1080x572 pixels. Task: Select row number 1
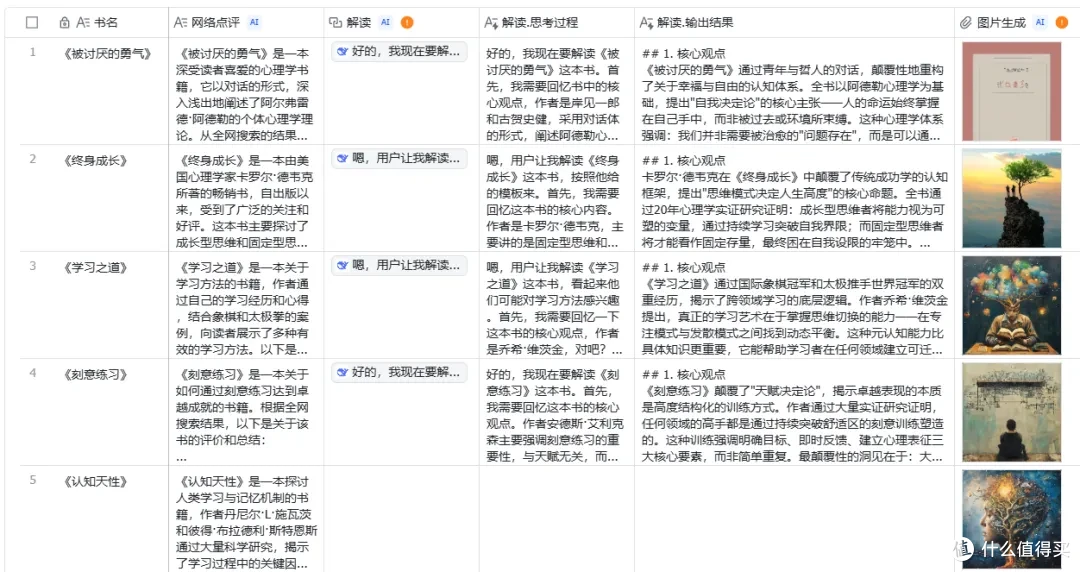[x=32, y=52]
